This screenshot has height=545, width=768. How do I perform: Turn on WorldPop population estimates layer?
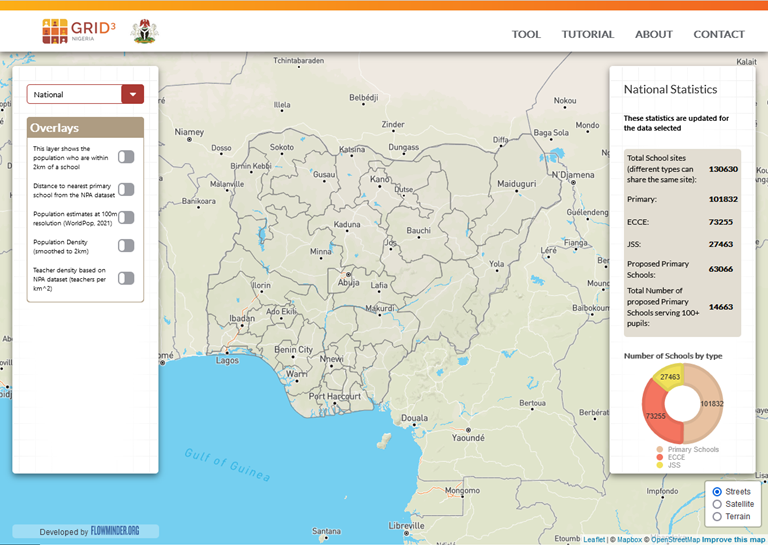pyautogui.click(x=126, y=217)
